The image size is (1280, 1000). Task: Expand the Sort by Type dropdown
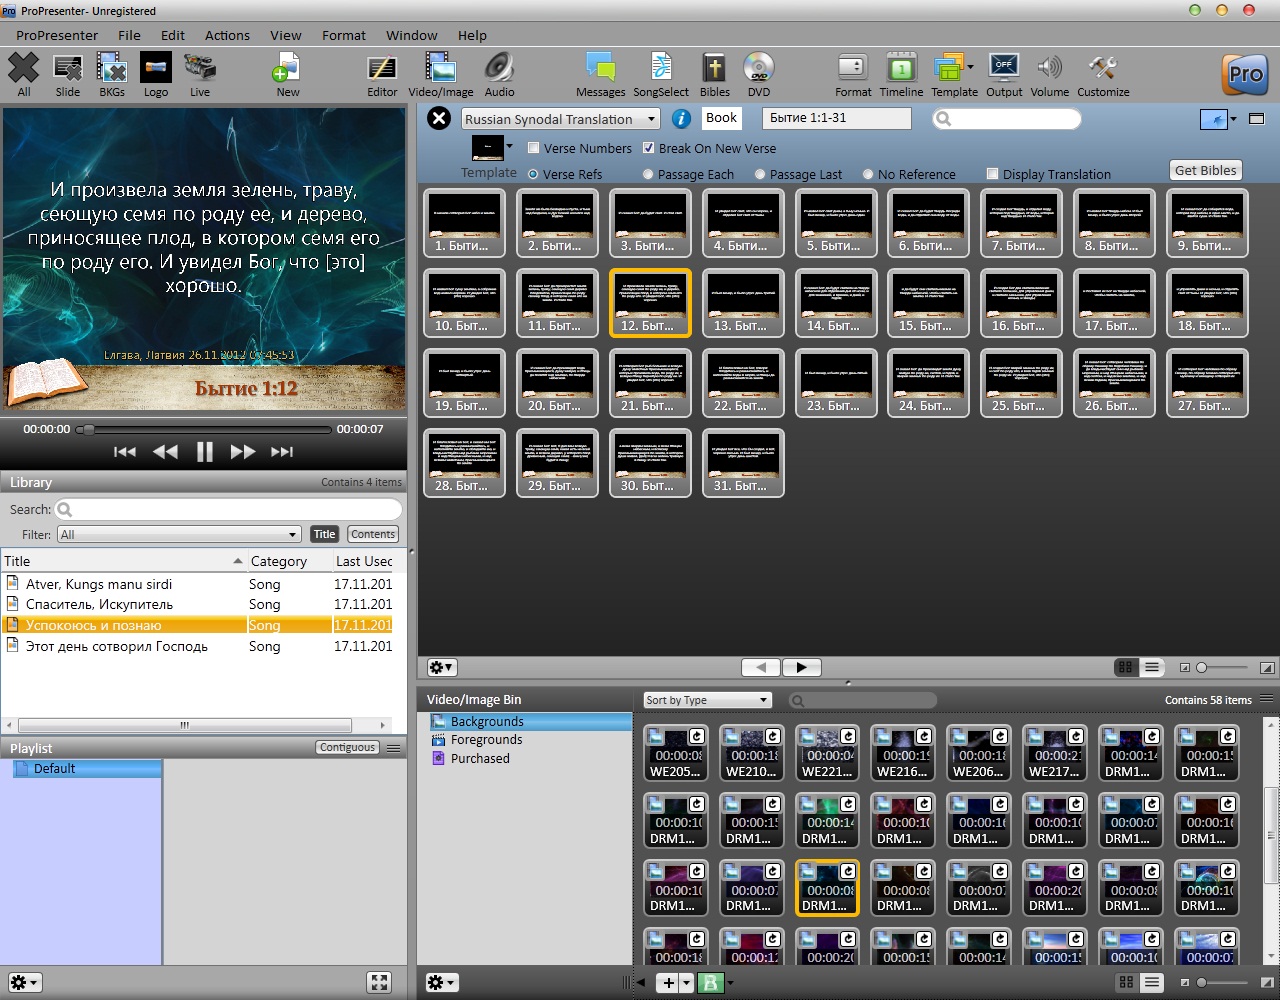[x=707, y=700]
